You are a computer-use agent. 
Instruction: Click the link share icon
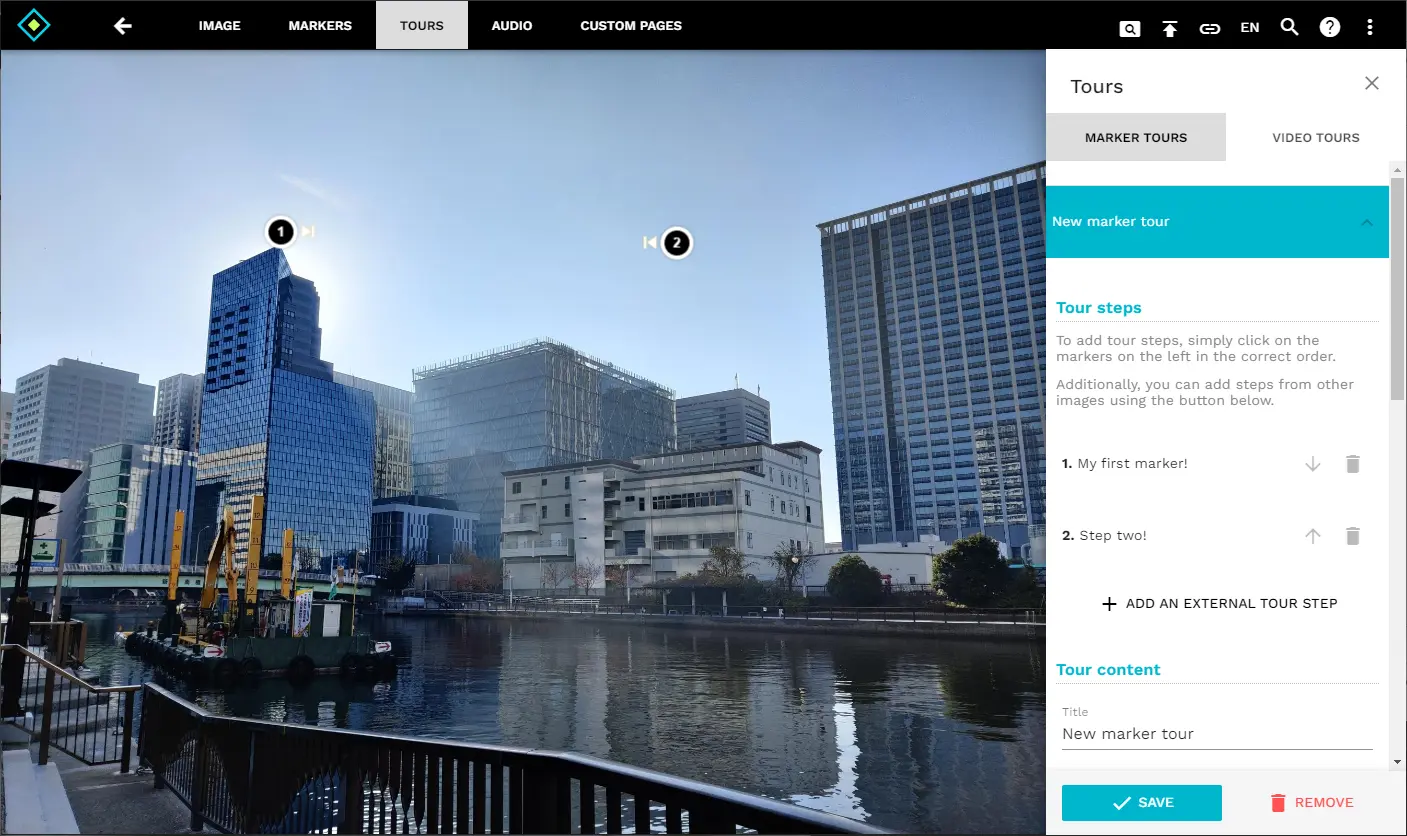[x=1210, y=28]
